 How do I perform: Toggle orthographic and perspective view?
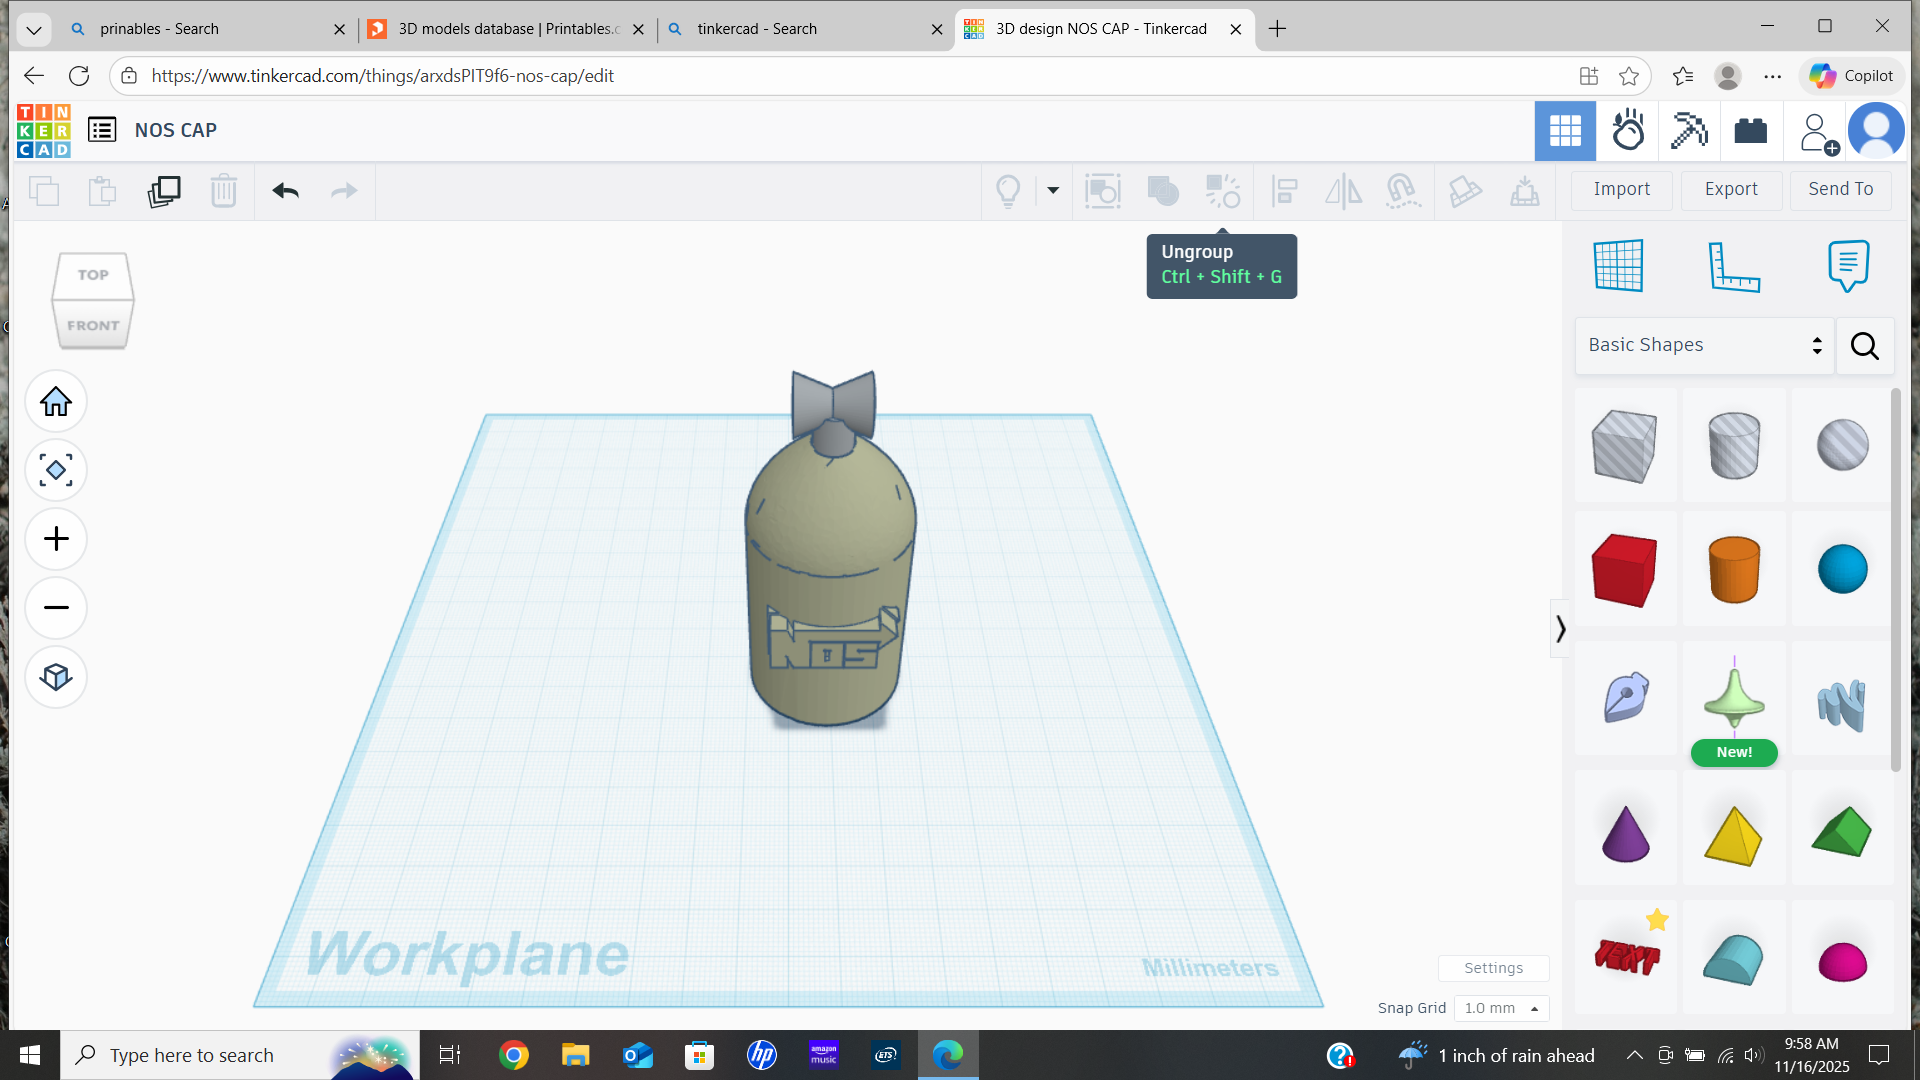pos(56,677)
